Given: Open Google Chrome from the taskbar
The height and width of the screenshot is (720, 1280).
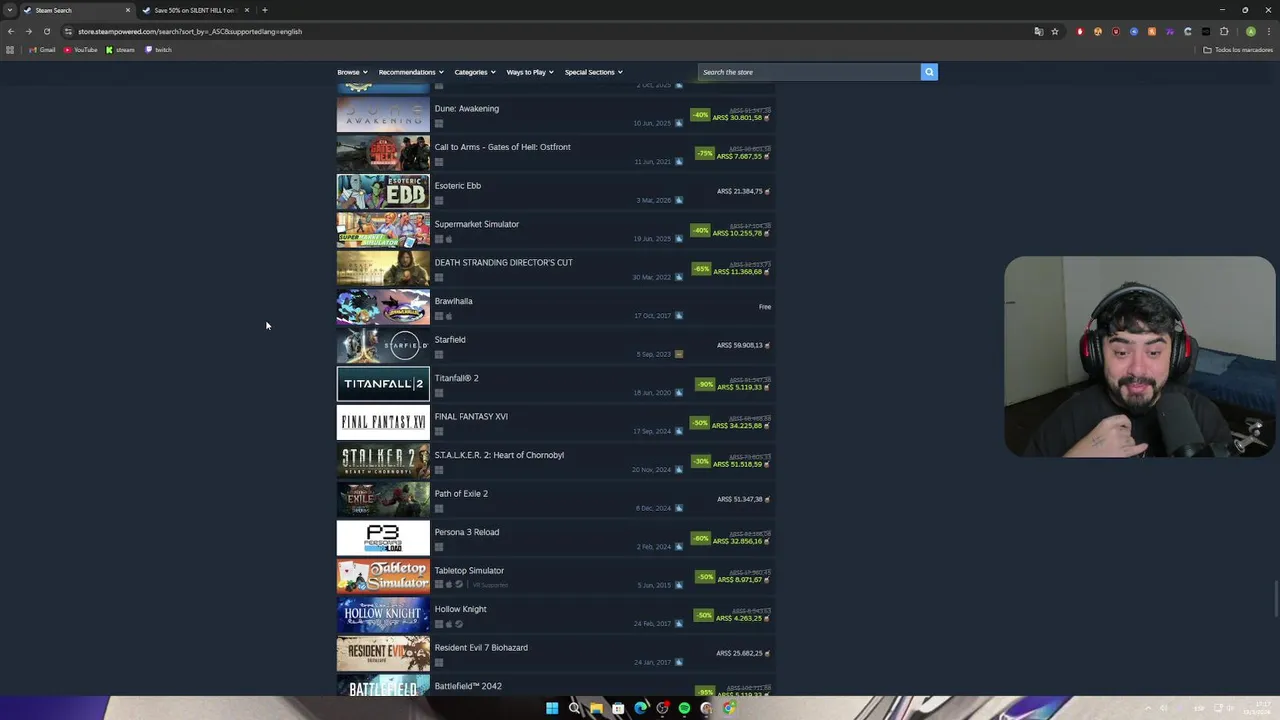Looking at the screenshot, I should (728, 708).
